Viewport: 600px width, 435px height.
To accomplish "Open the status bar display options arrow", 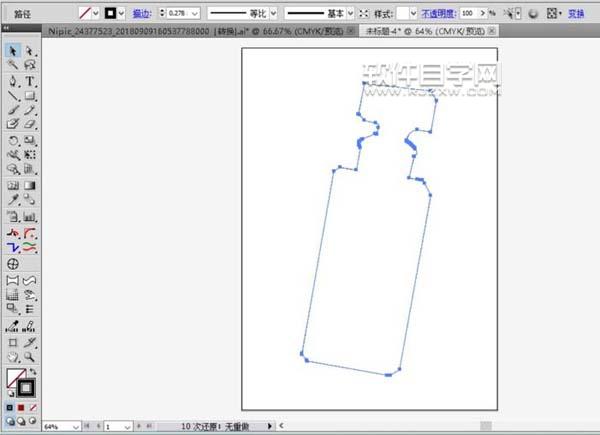I will 269,426.
